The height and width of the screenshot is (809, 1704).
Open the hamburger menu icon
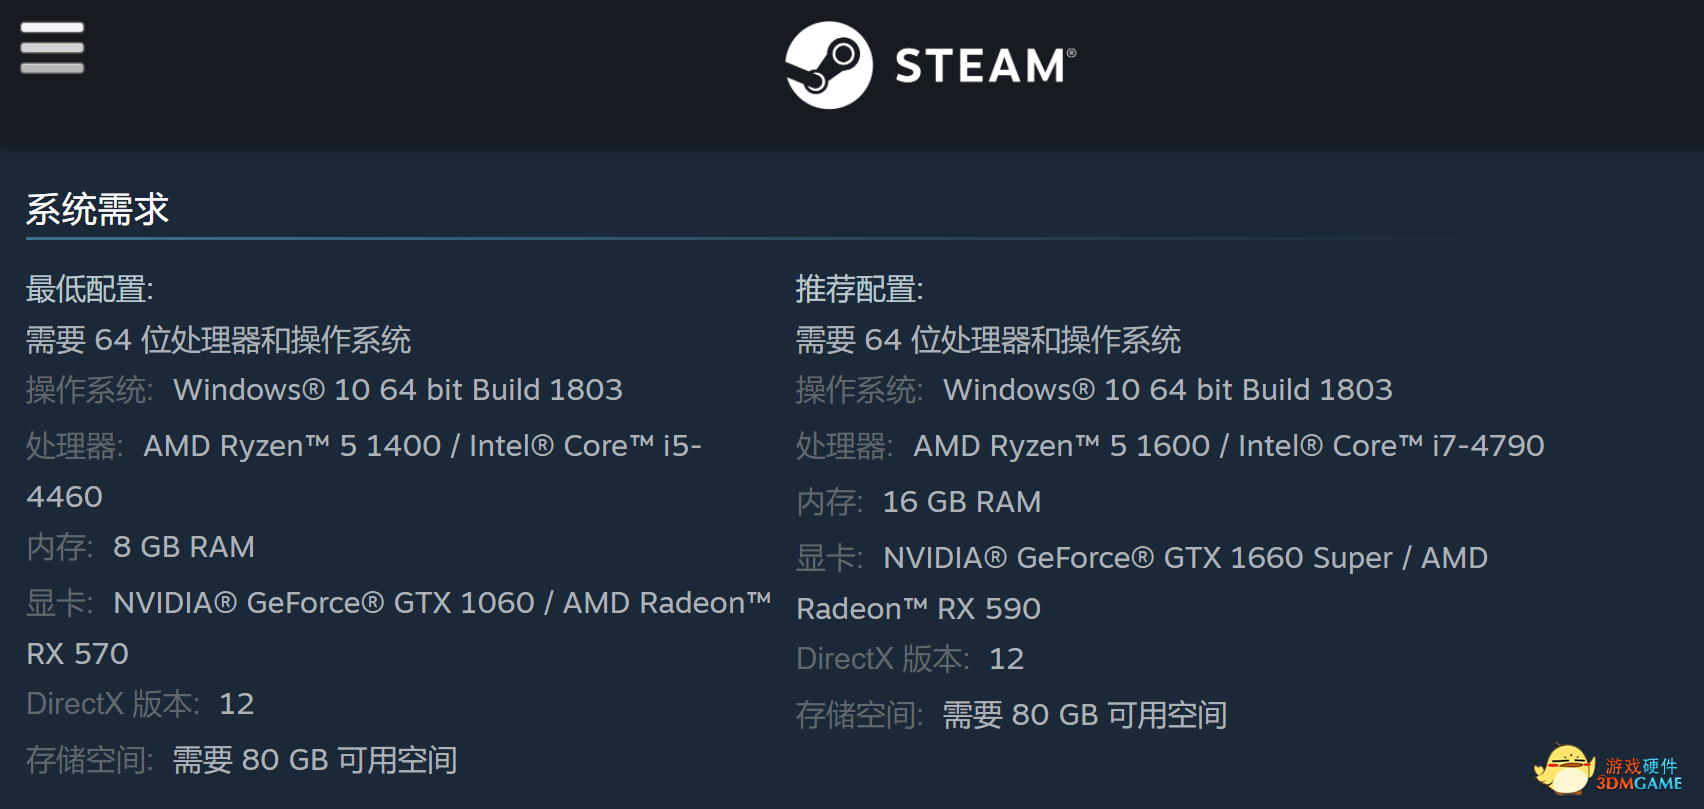(52, 48)
